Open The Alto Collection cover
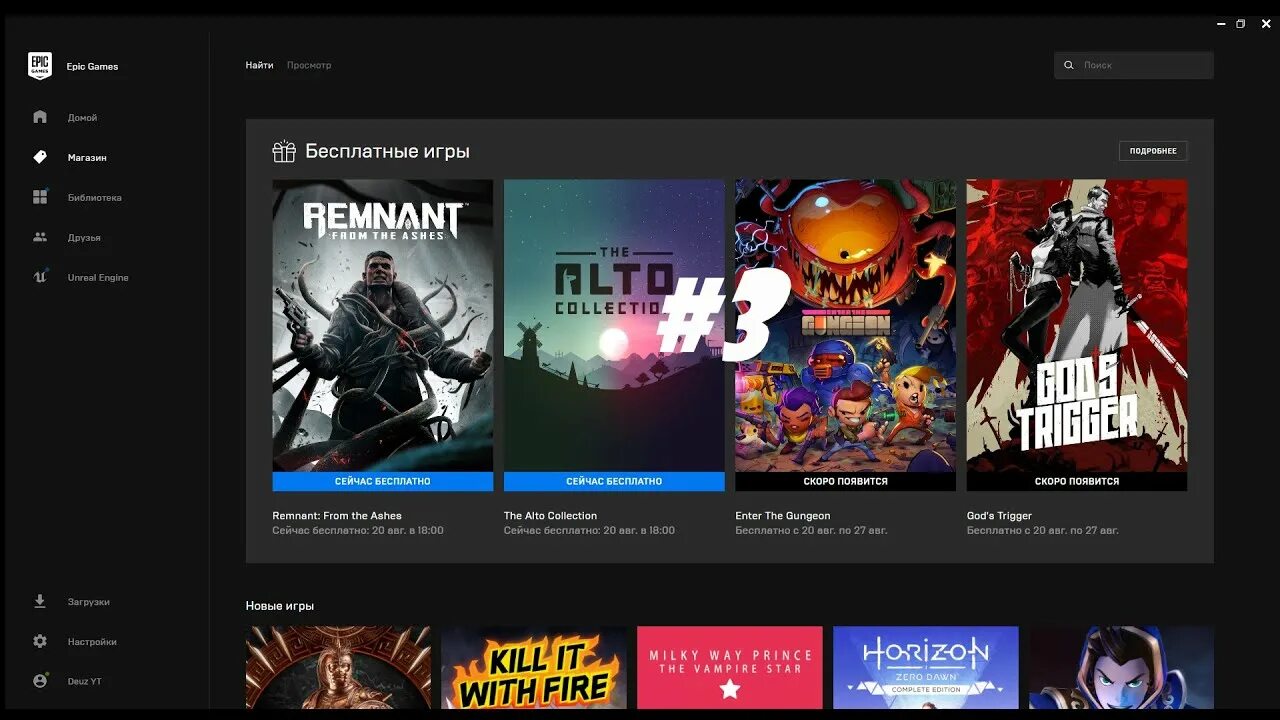 point(614,325)
